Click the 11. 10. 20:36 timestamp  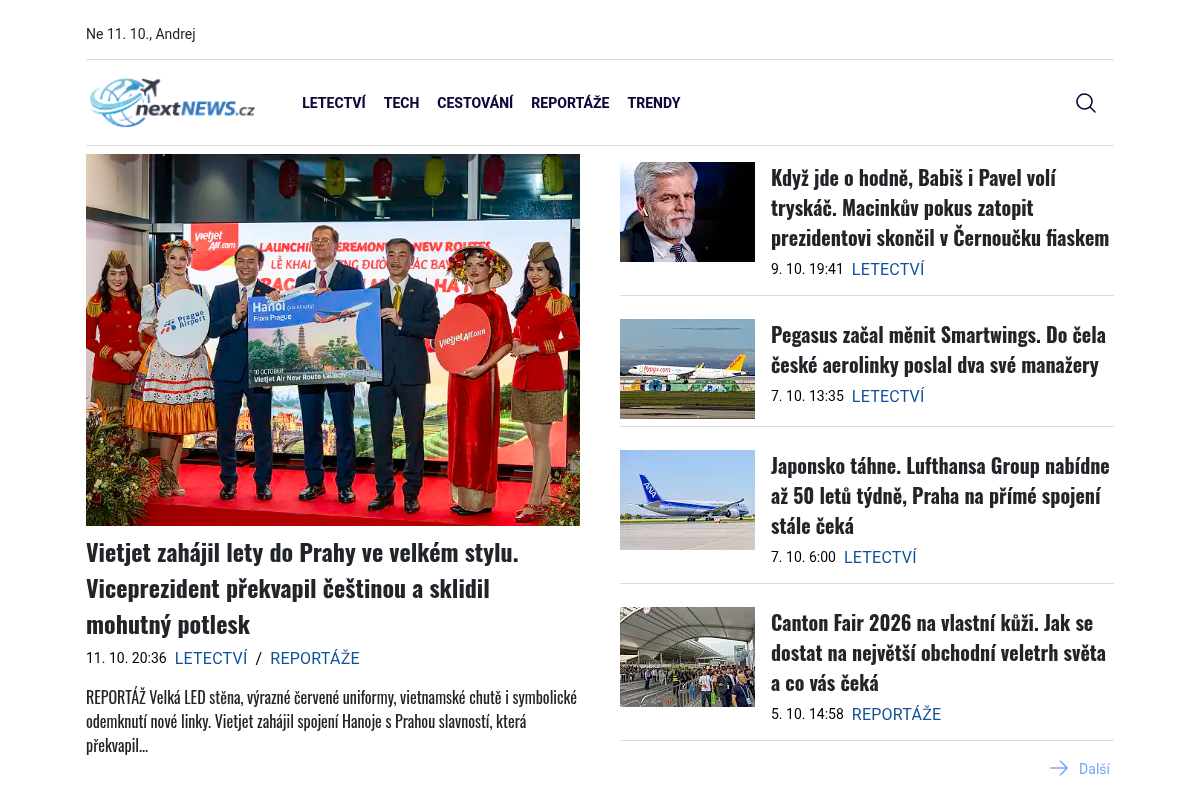coord(126,658)
